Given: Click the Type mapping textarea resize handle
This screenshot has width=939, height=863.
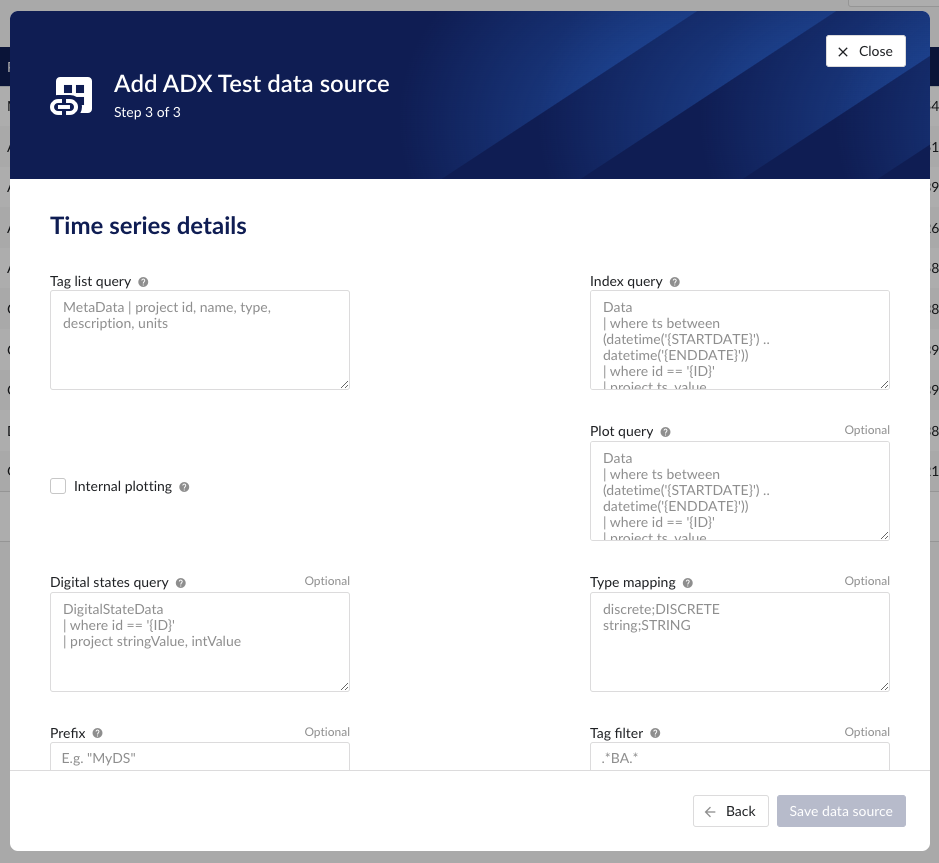Looking at the screenshot, I should point(884,684).
